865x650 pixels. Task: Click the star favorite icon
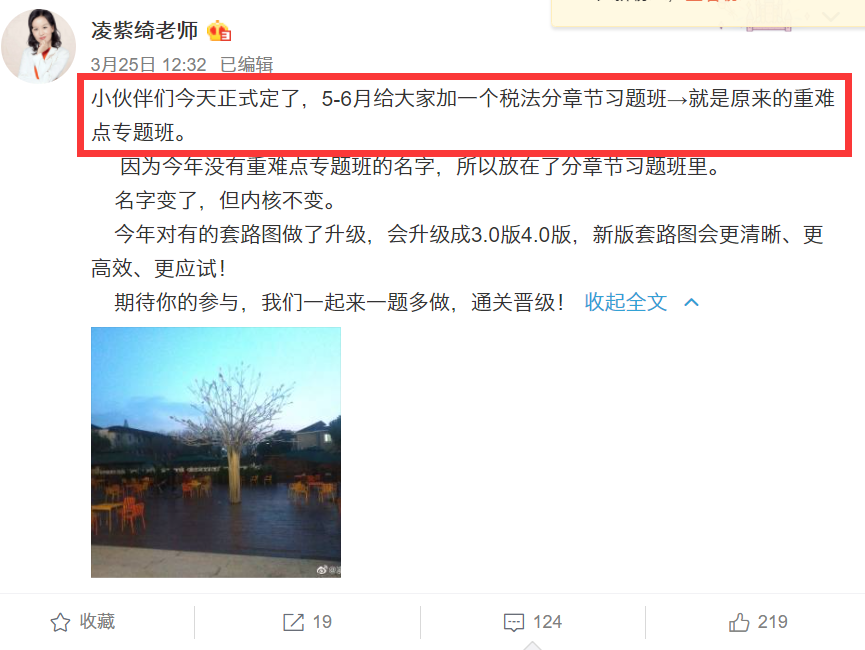coord(60,622)
